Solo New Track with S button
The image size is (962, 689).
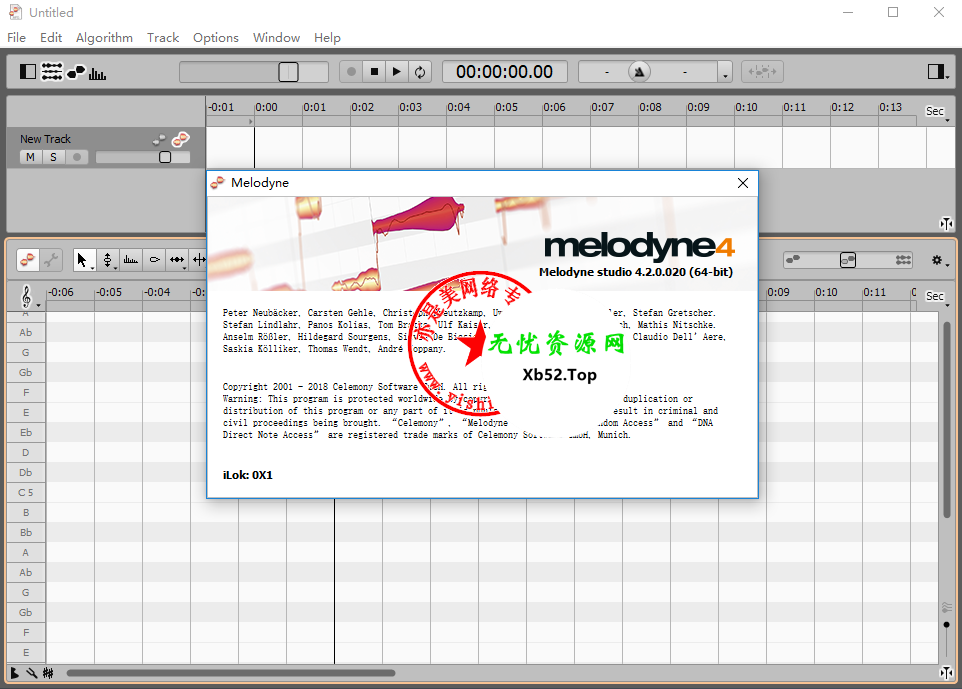(53, 157)
